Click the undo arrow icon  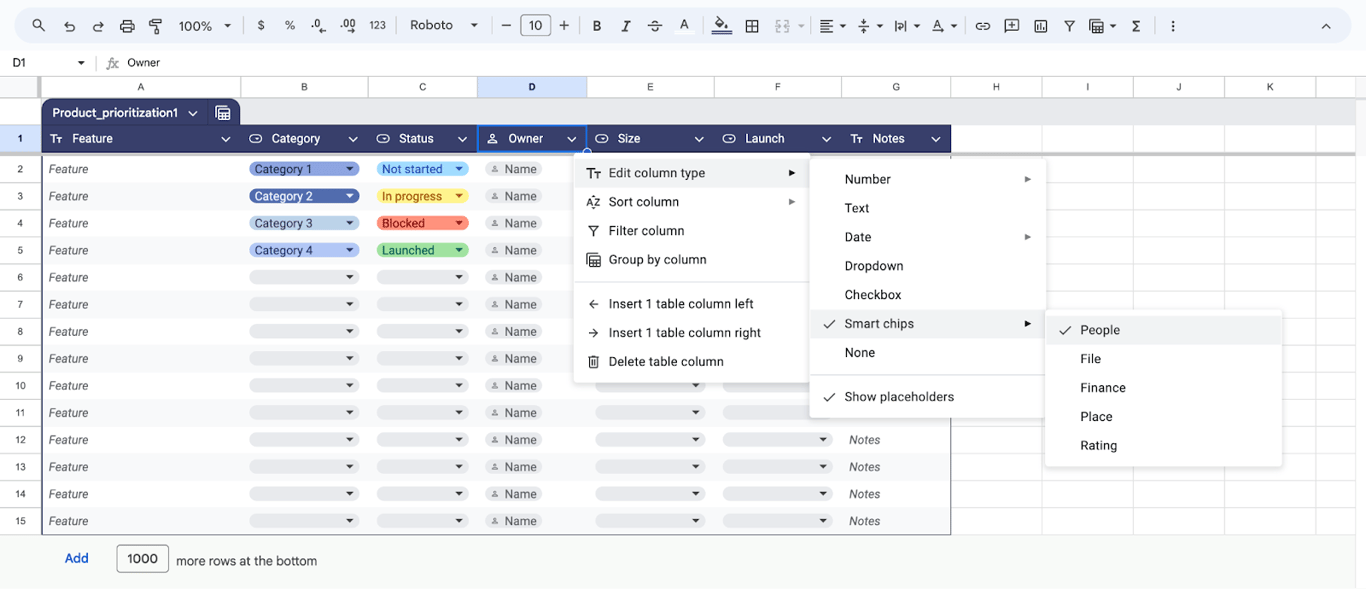coord(69,26)
